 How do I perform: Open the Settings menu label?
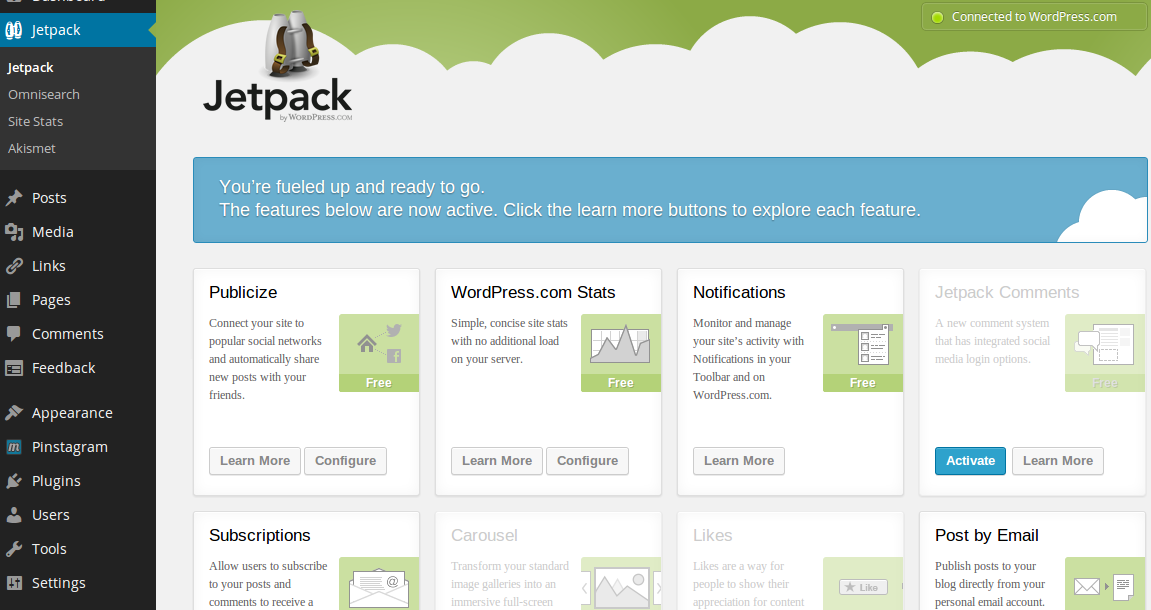(x=59, y=583)
